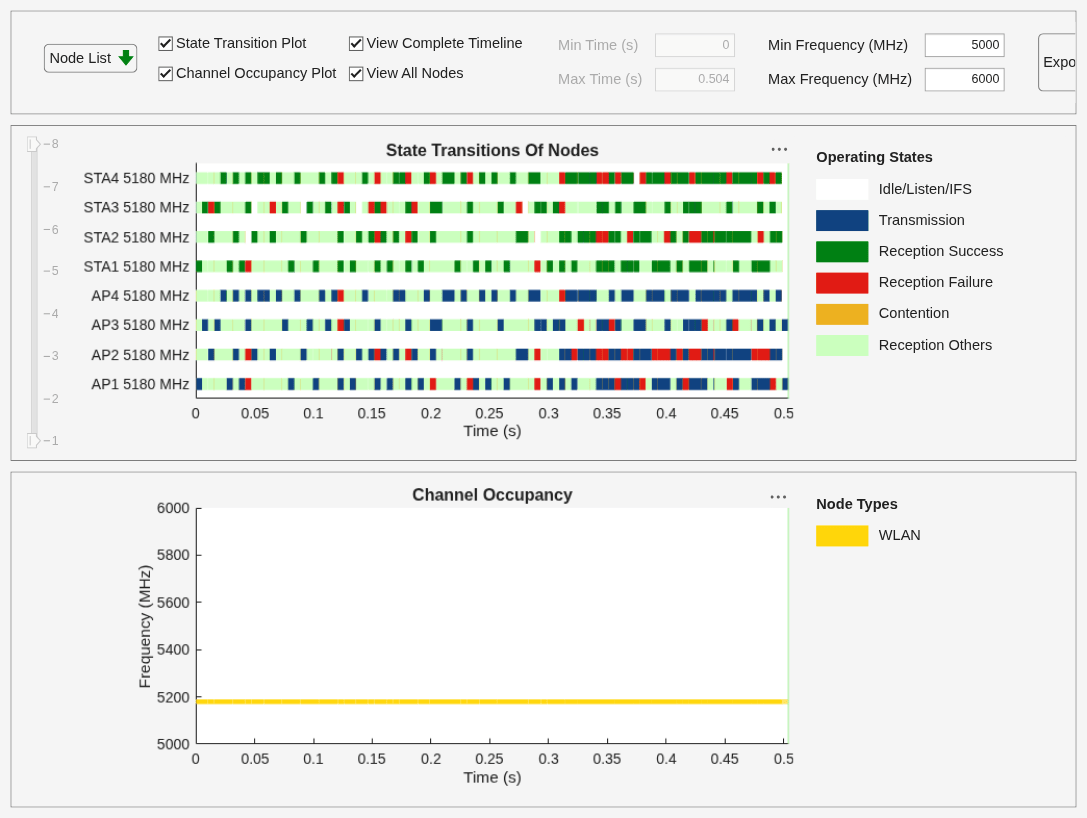1087x818 pixels.
Task: Toggle State Transition Plot checkbox
Action: point(165,44)
